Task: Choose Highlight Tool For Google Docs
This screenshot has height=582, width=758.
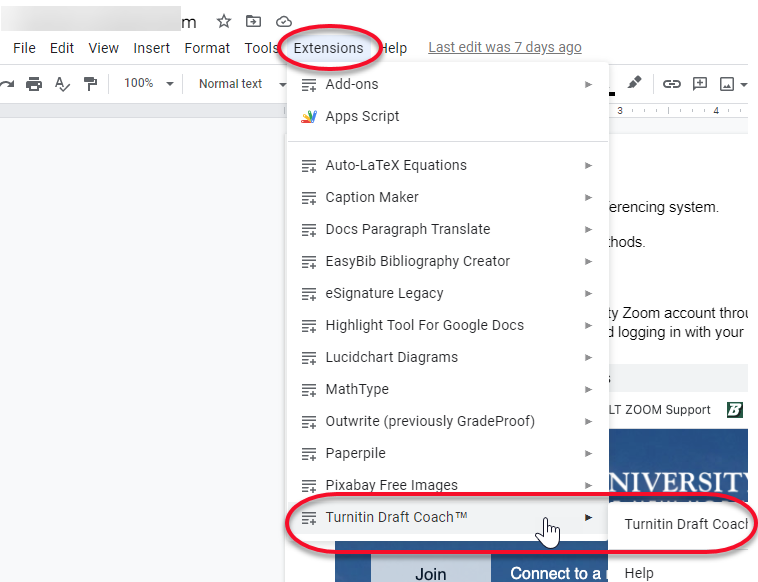Action: (448, 325)
